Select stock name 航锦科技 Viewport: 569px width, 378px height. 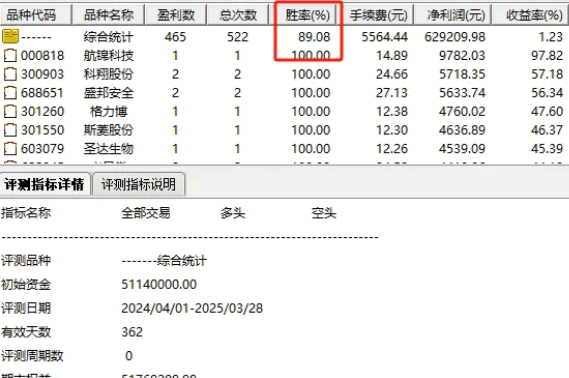108,56
